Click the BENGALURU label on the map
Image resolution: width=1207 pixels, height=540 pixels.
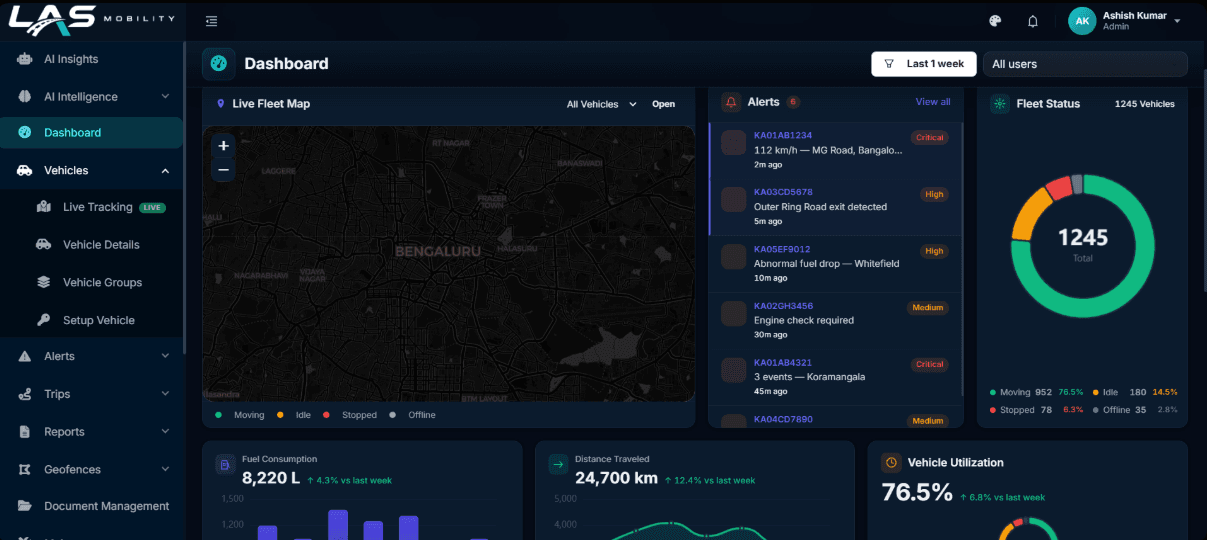pos(438,252)
